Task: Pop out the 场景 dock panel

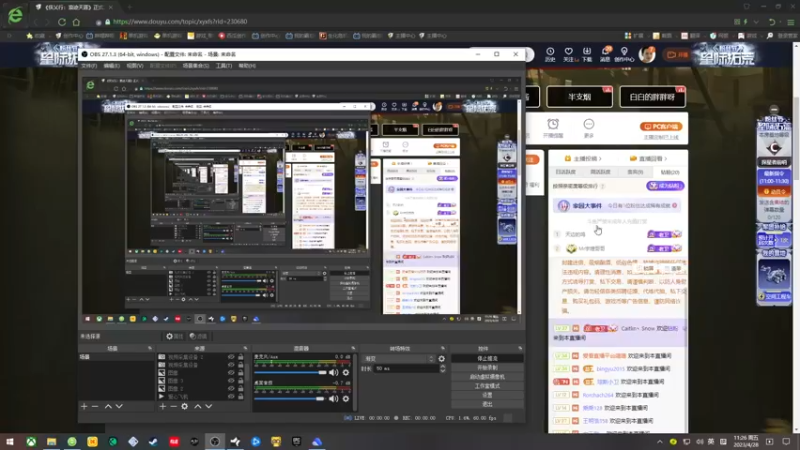Action: click(150, 348)
